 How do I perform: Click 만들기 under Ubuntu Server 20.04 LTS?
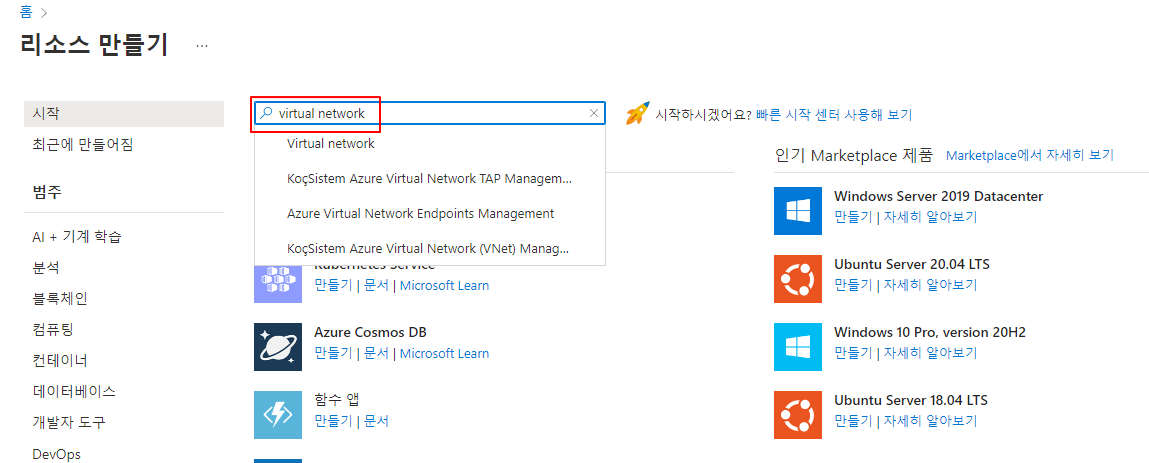(853, 284)
